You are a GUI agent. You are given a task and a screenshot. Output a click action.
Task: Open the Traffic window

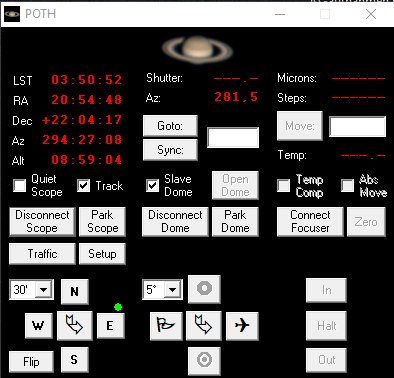[x=42, y=254]
